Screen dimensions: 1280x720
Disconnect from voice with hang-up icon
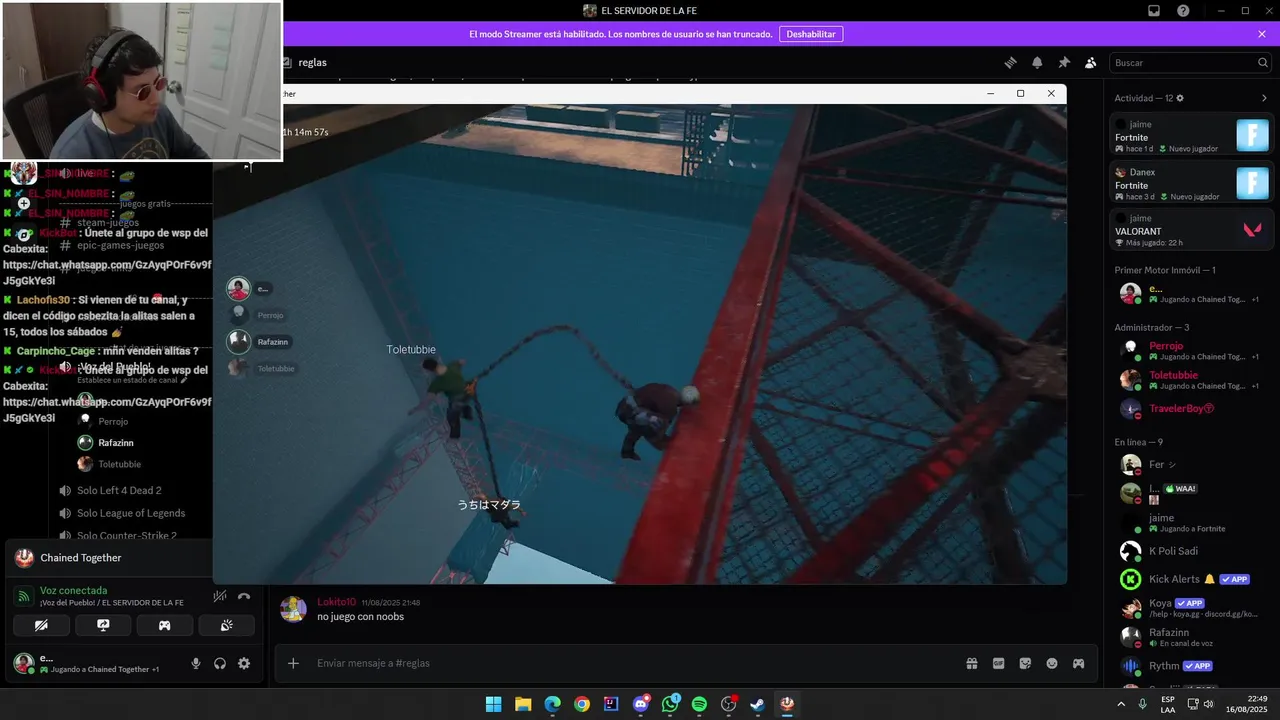click(244, 597)
